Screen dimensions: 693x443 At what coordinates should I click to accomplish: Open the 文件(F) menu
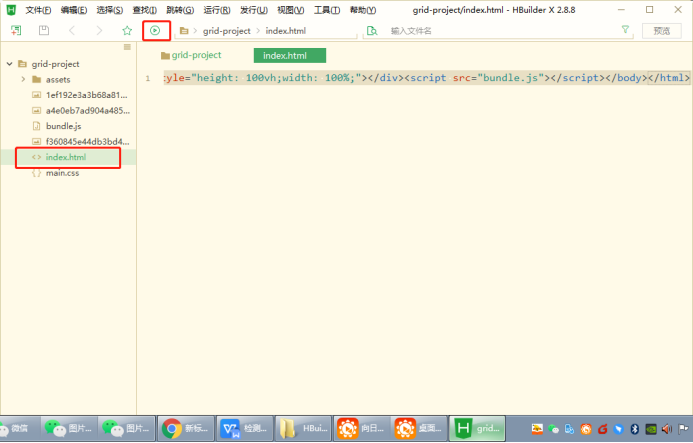point(38,10)
